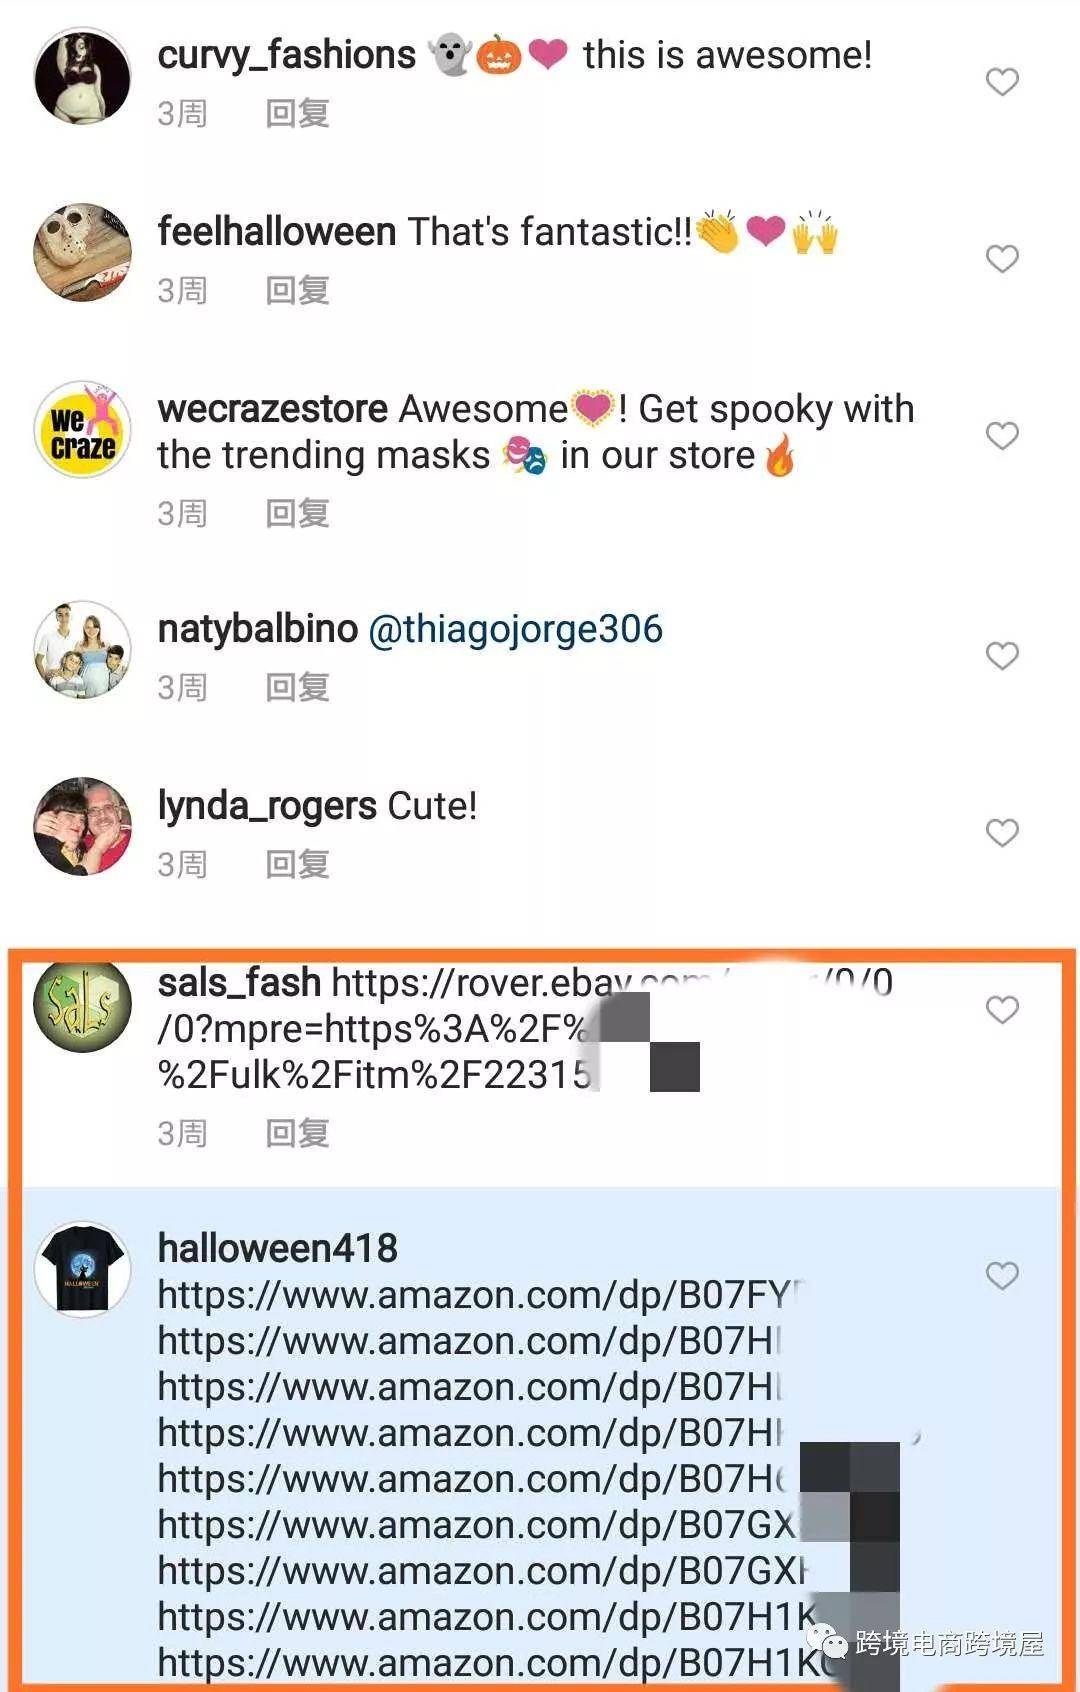Open feelhalloween mask avatar
This screenshot has width=1080, height=1692.
click(83, 252)
